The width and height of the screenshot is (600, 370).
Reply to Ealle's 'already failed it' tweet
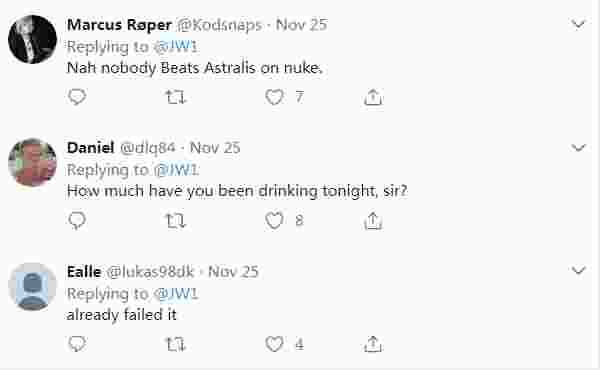(77, 344)
